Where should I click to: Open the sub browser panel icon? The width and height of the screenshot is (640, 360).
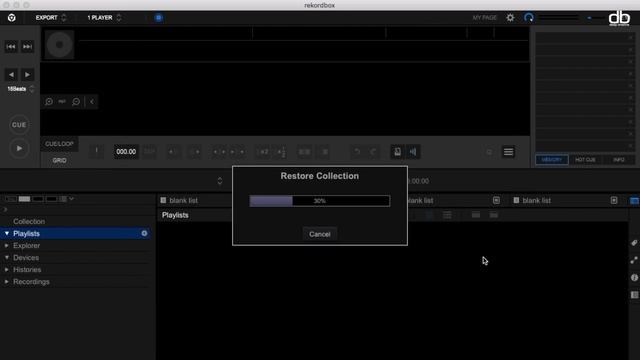[x=634, y=295]
